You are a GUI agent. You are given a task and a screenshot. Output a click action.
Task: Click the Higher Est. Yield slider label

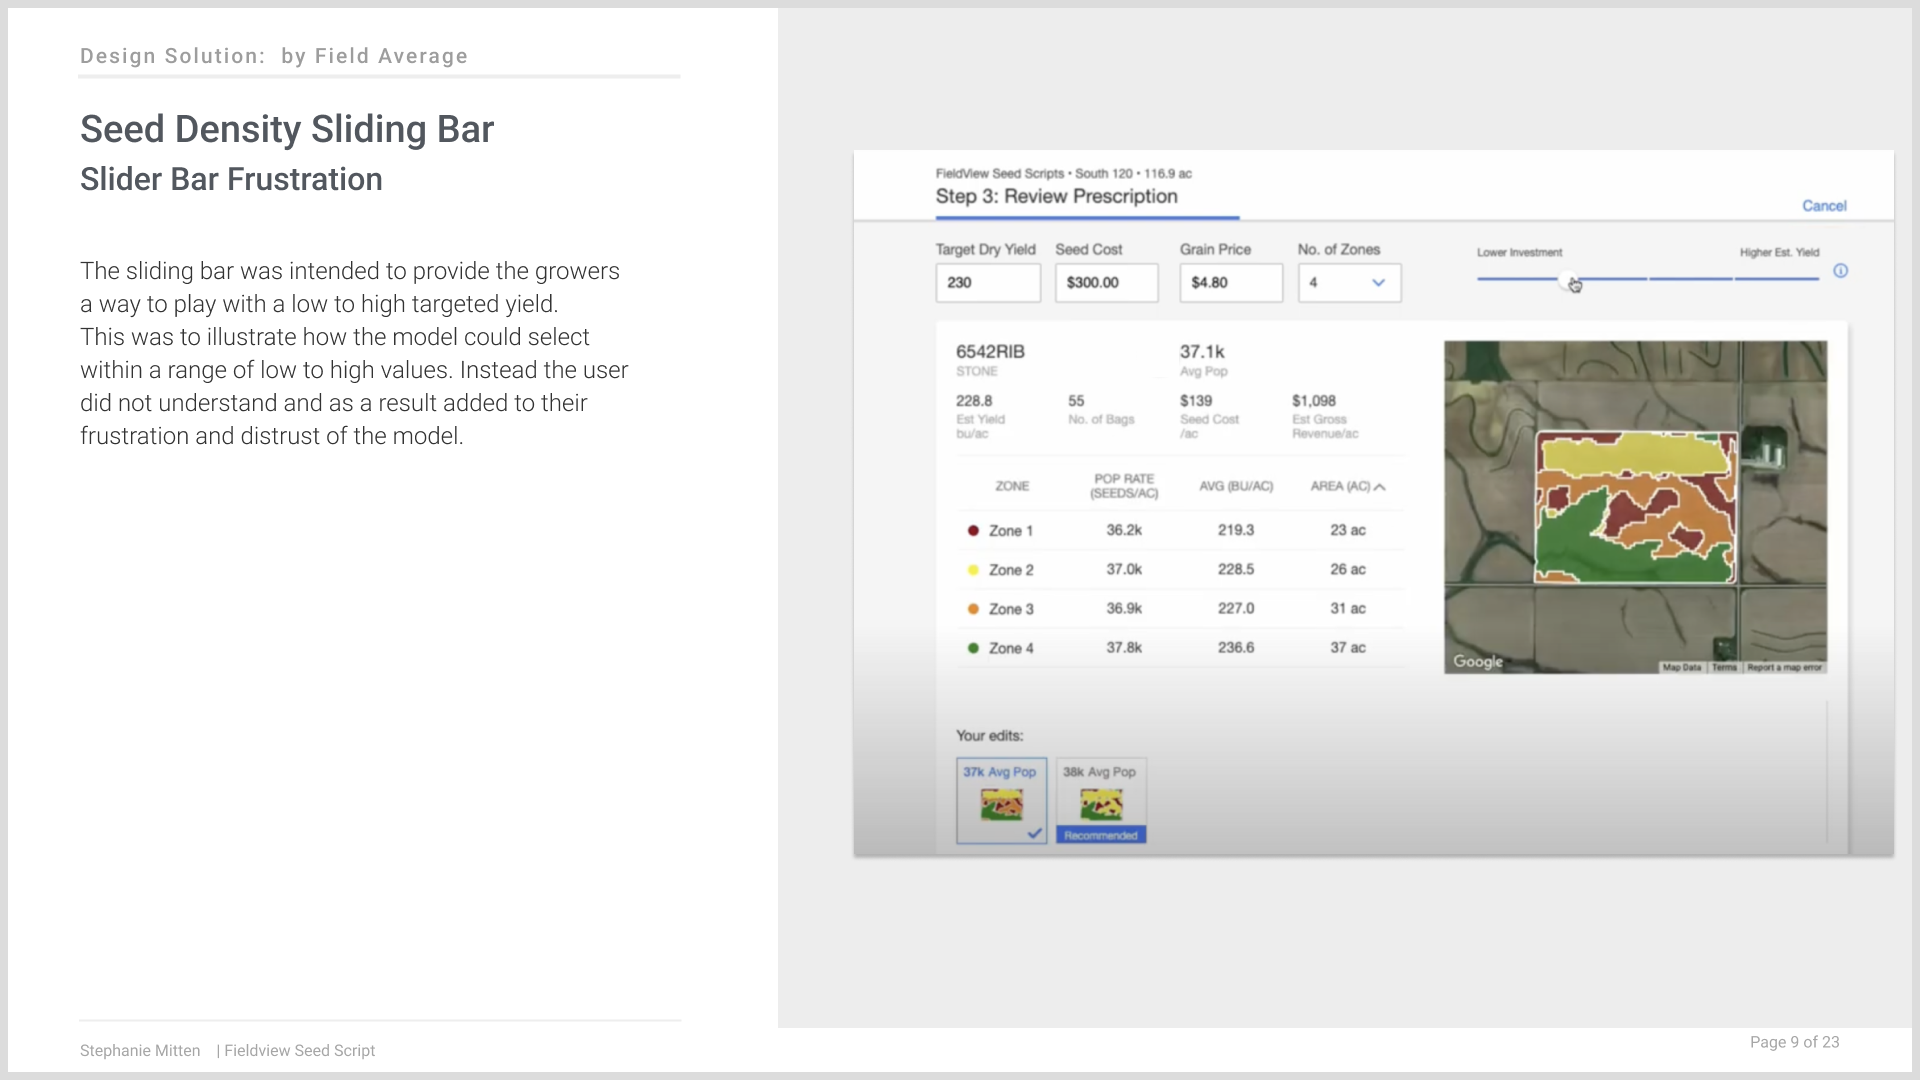(1779, 253)
